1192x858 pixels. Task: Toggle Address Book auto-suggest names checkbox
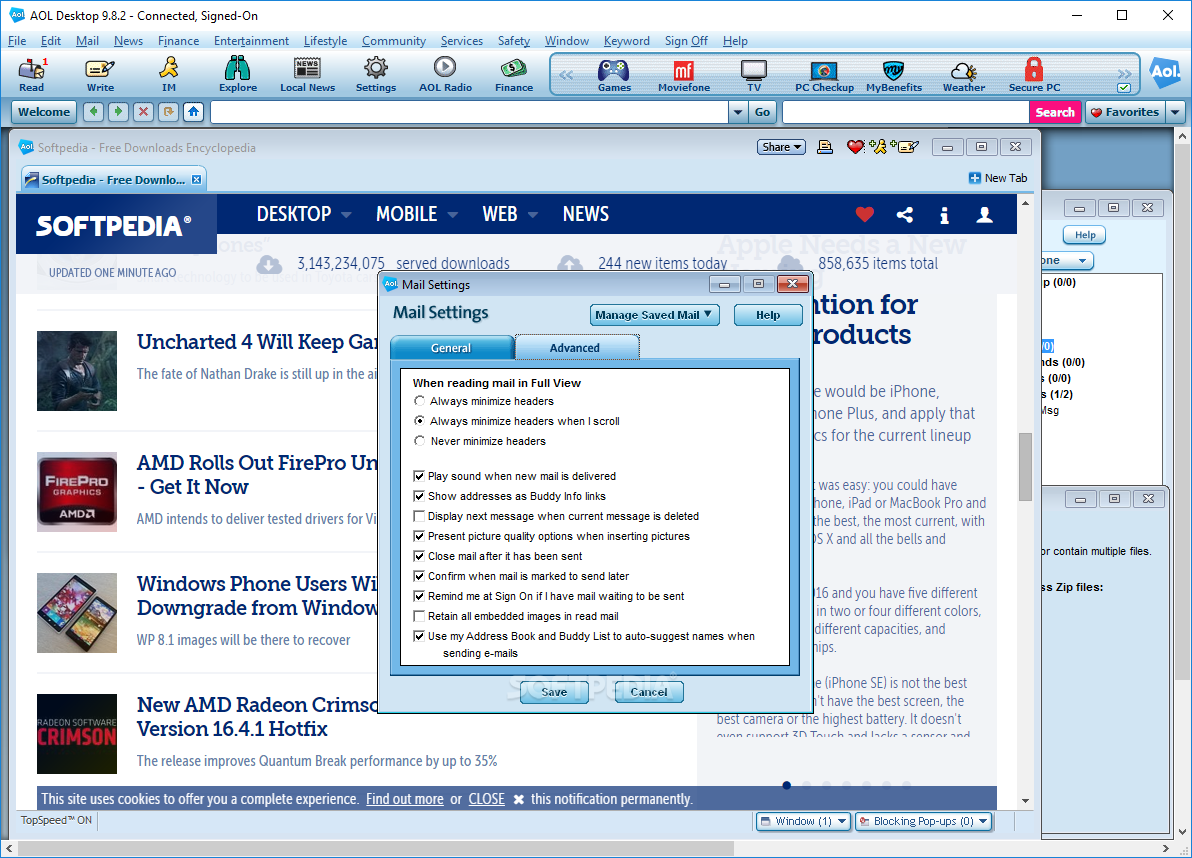click(419, 636)
